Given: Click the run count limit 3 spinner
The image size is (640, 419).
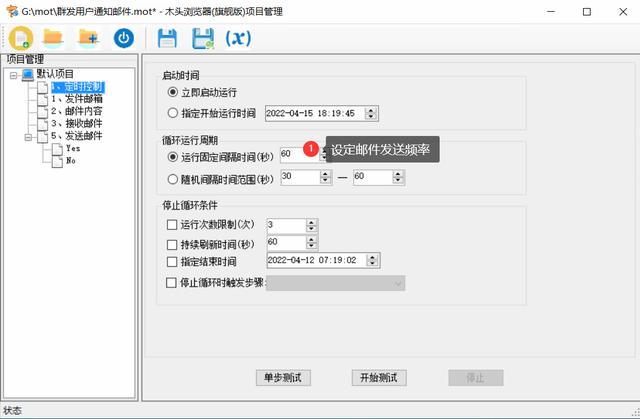Looking at the screenshot, I should [x=311, y=226].
